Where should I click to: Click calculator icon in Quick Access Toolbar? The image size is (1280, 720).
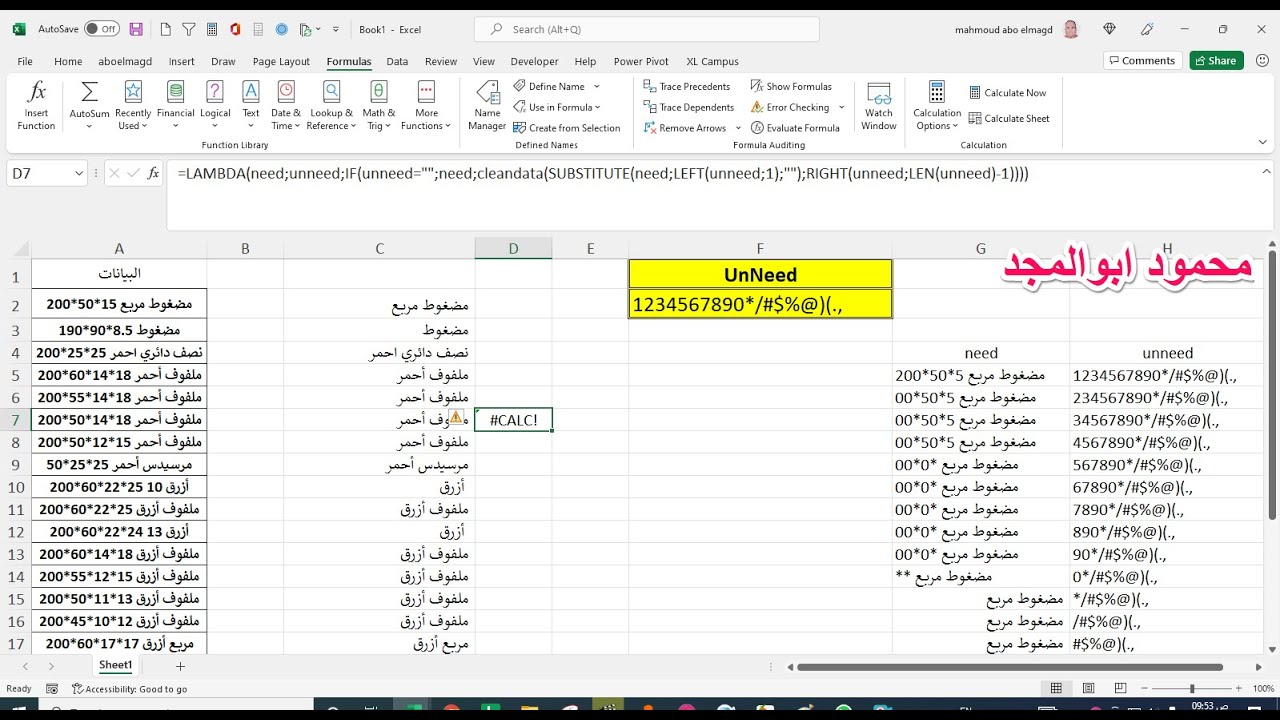213,29
